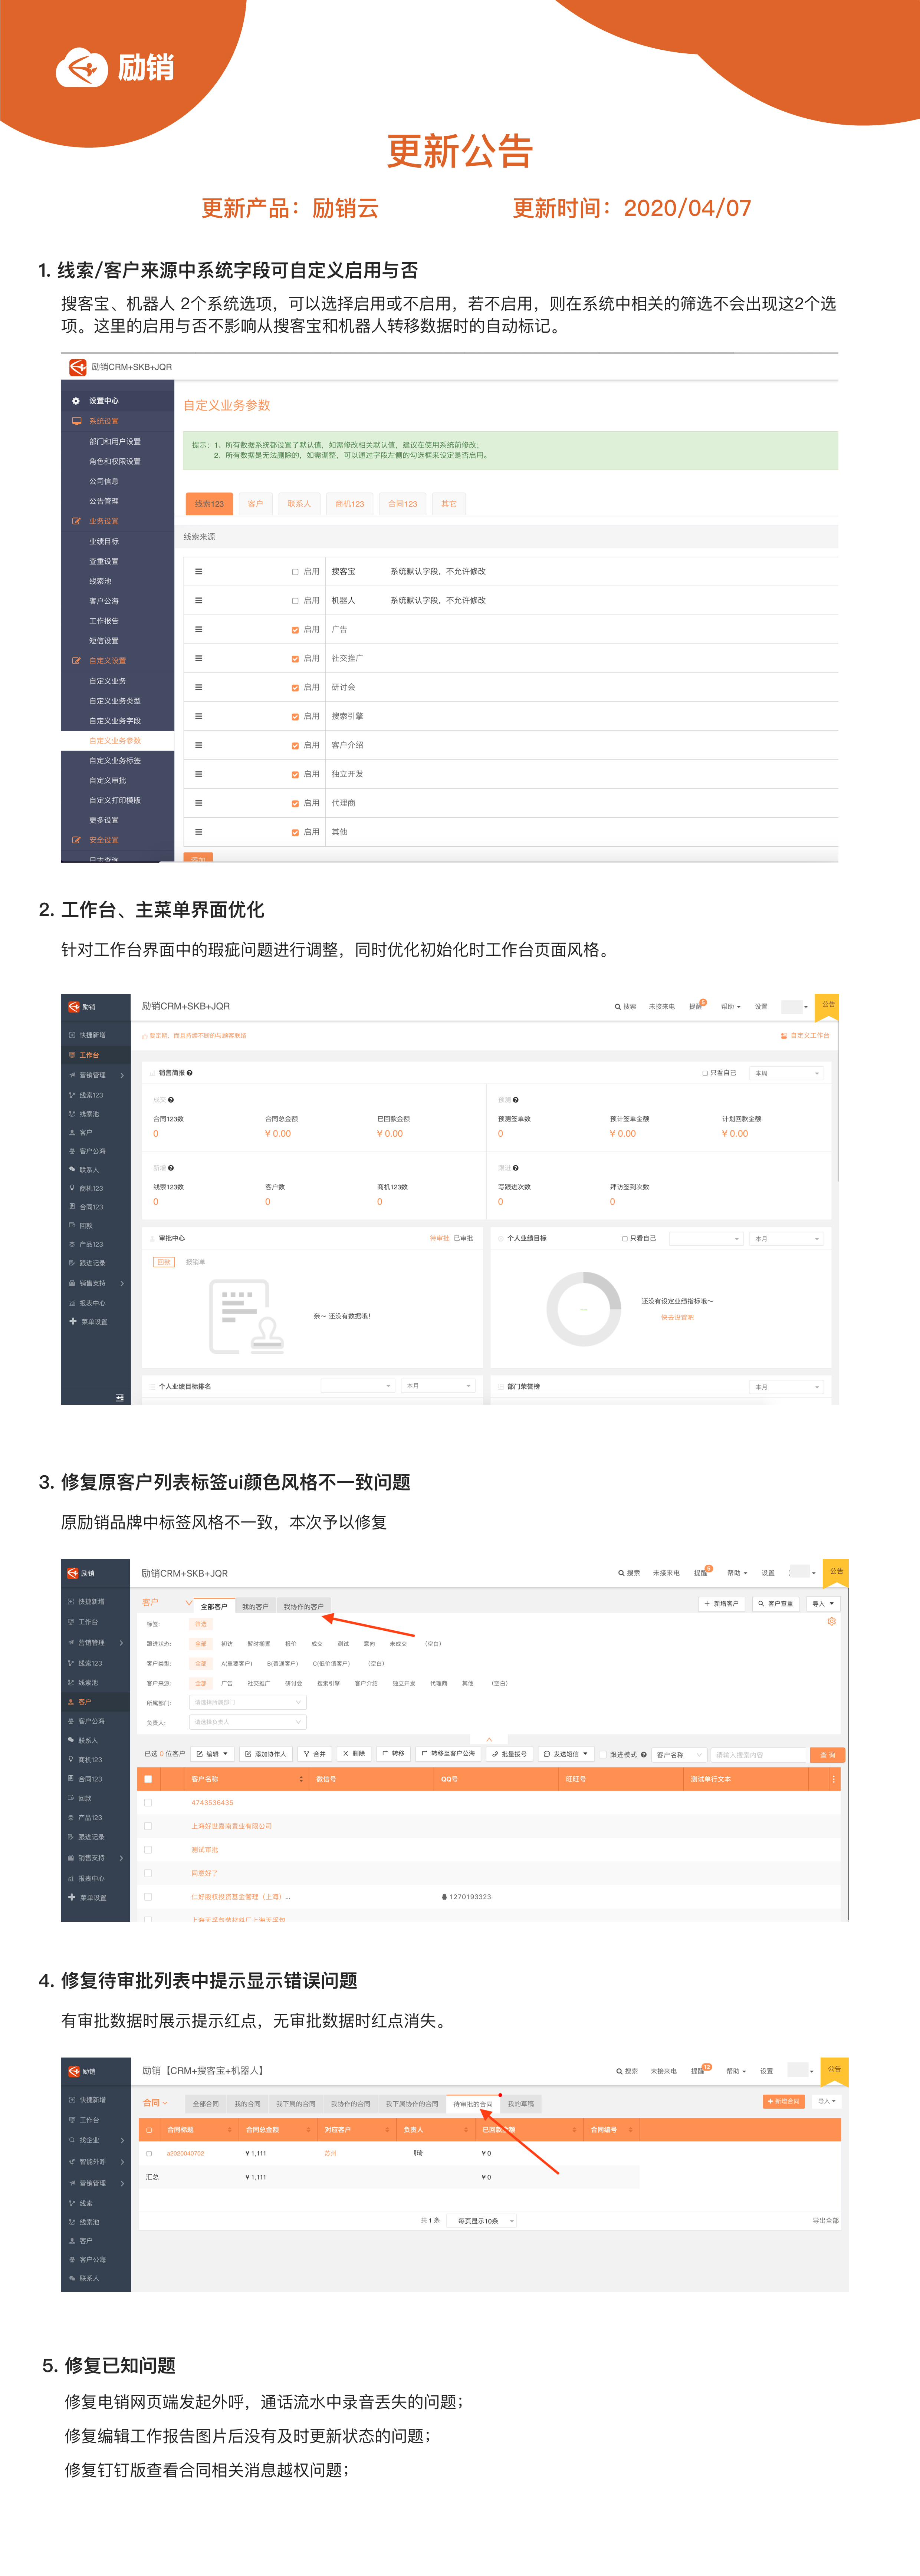
Task: Open 上海好世嘉南置业有限公司 customer link
Action: [x=232, y=1826]
